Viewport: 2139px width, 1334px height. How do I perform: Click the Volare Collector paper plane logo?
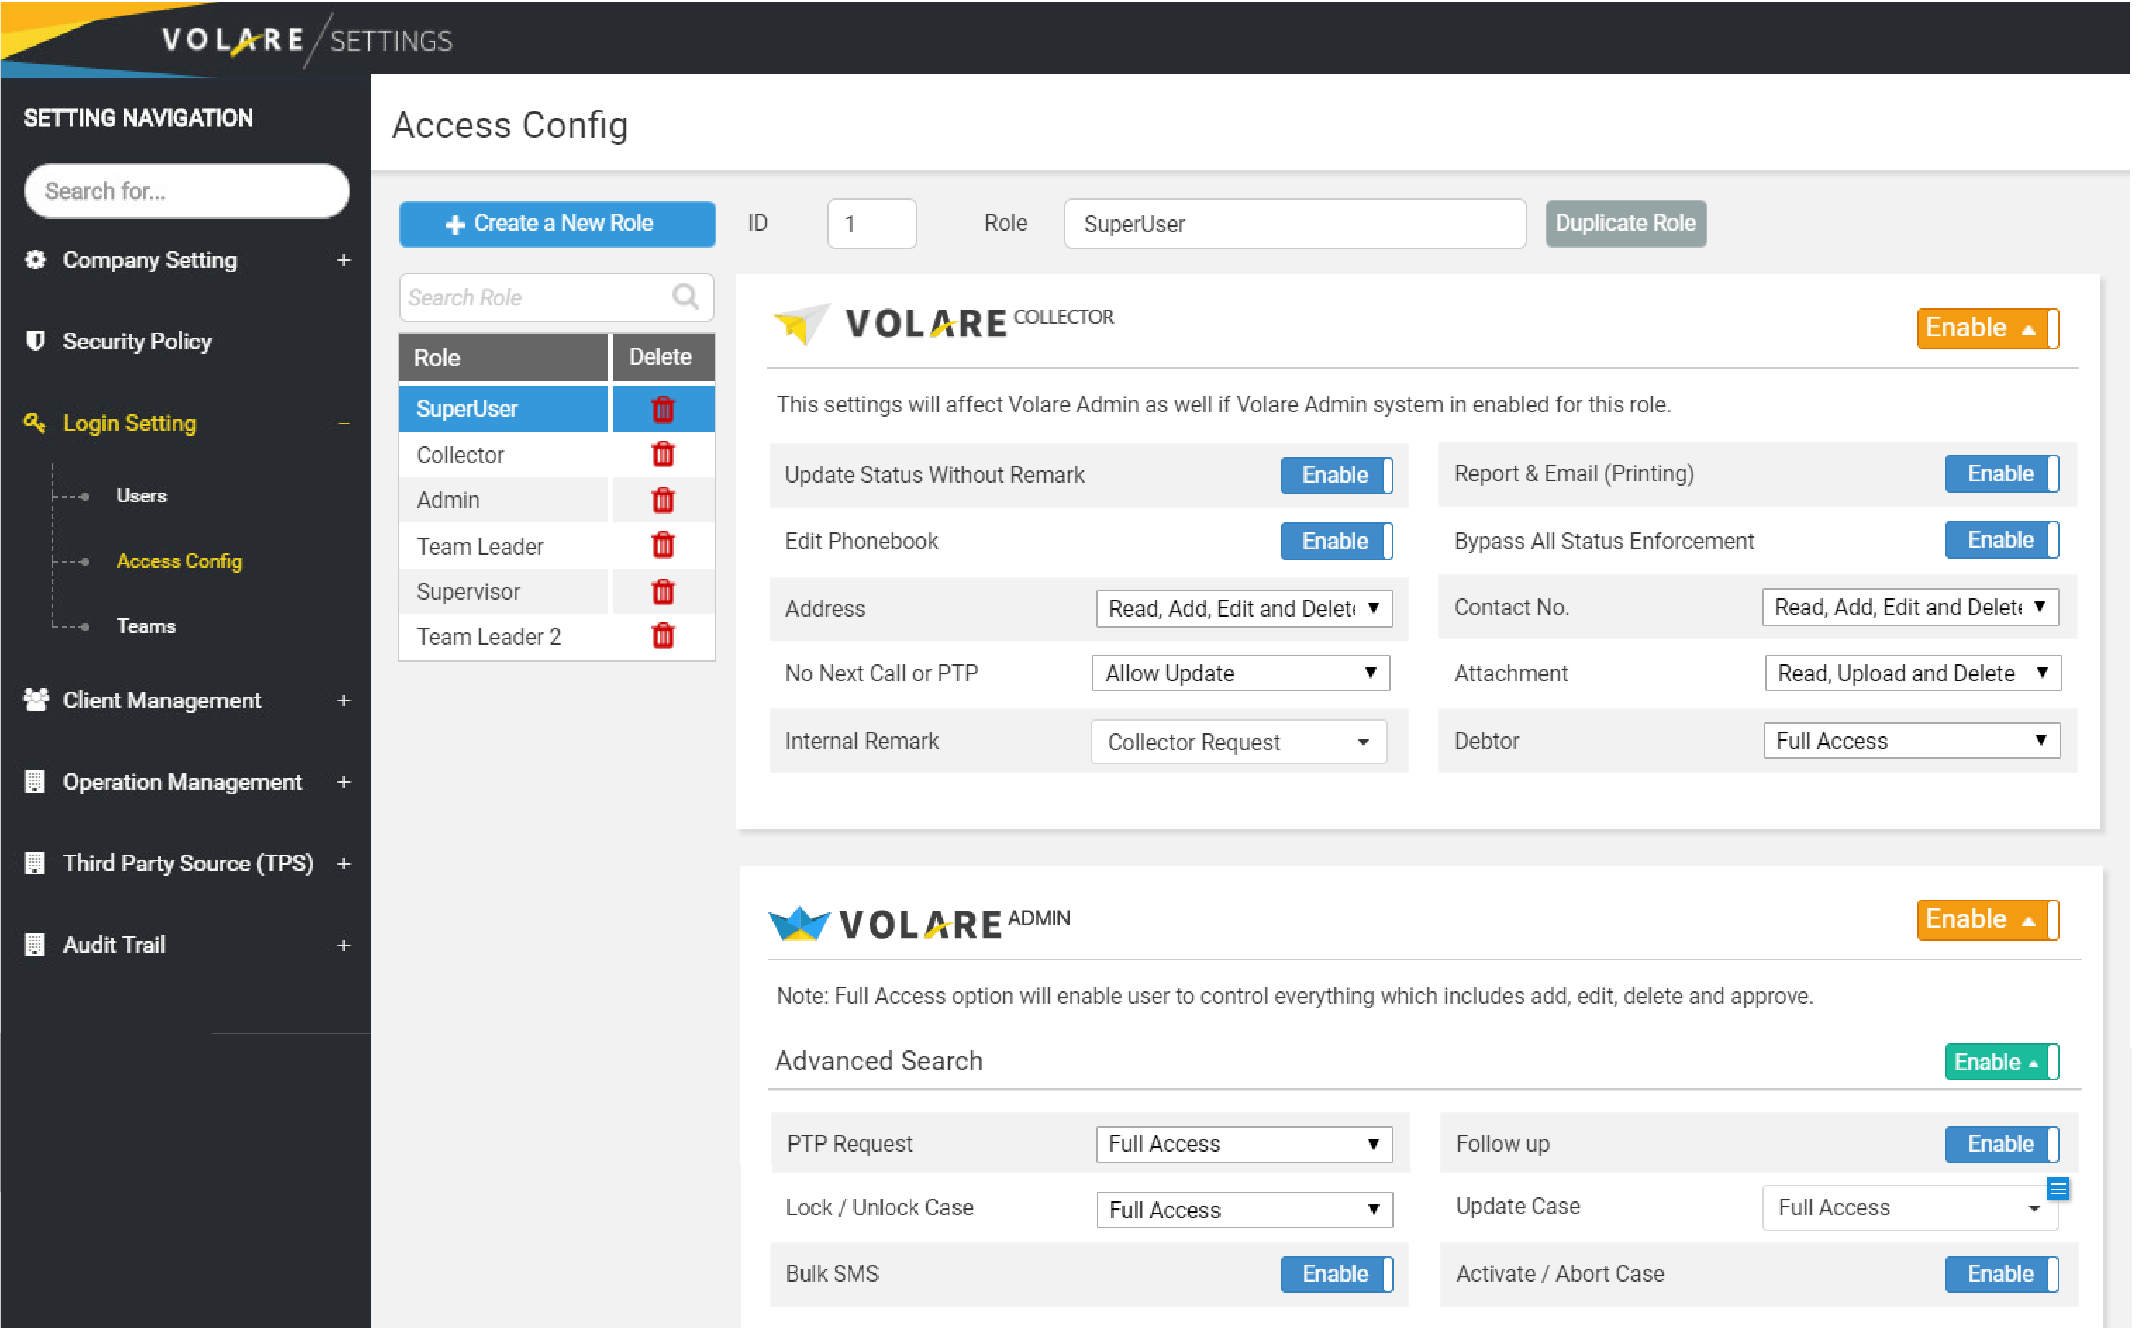[803, 324]
